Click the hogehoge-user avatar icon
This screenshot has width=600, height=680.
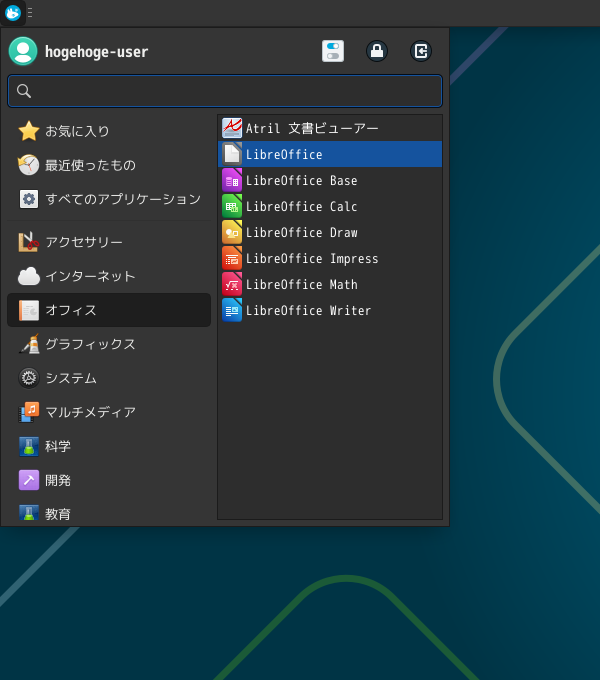pyautogui.click(x=23, y=51)
